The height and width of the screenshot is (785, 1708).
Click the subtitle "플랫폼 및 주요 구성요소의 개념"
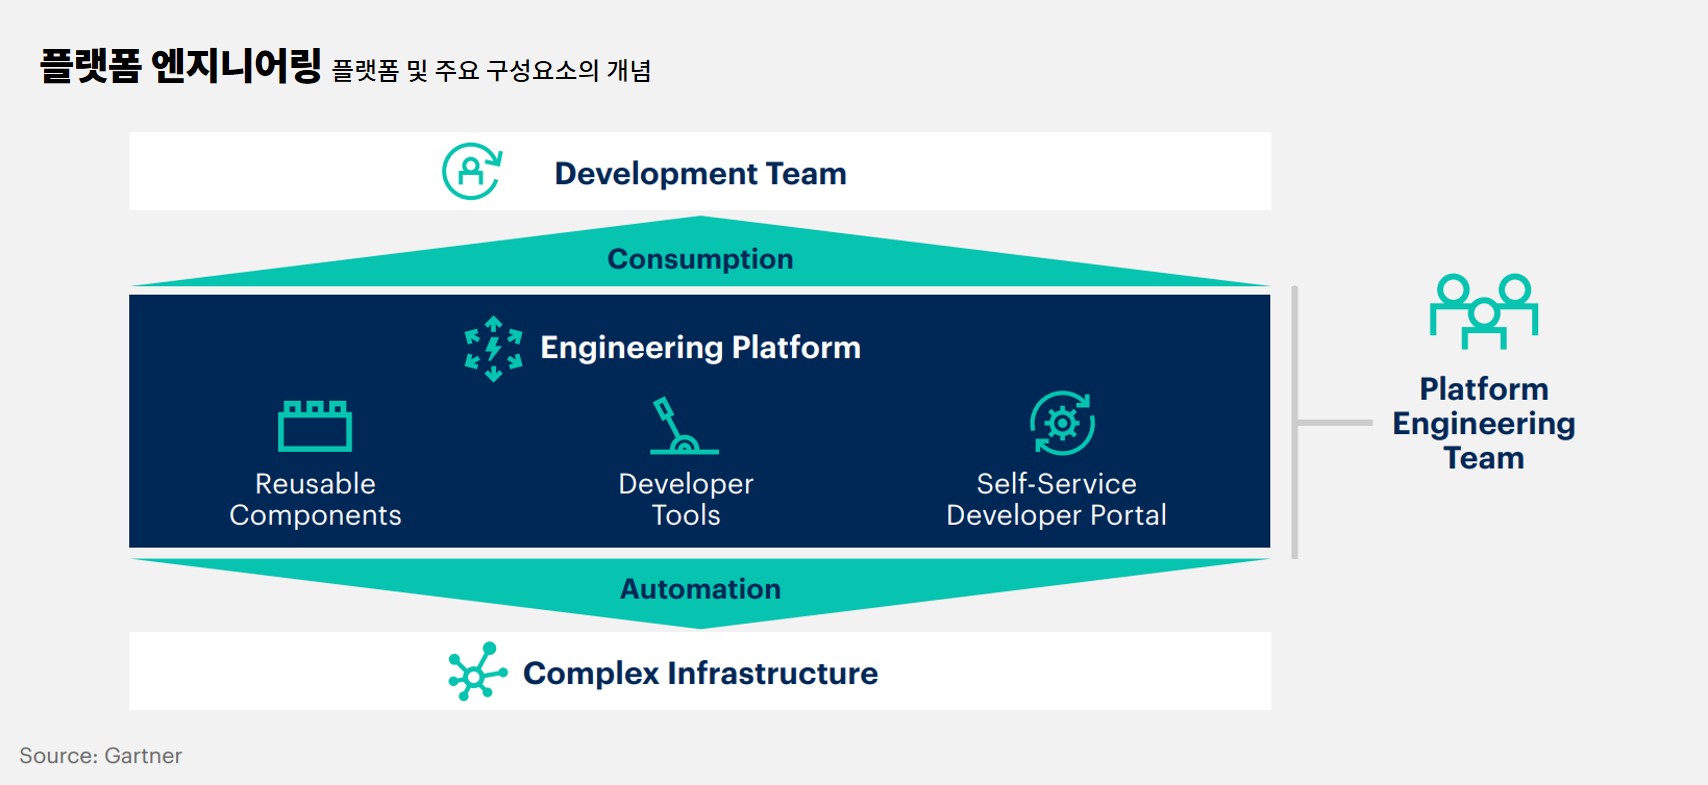tap(491, 70)
